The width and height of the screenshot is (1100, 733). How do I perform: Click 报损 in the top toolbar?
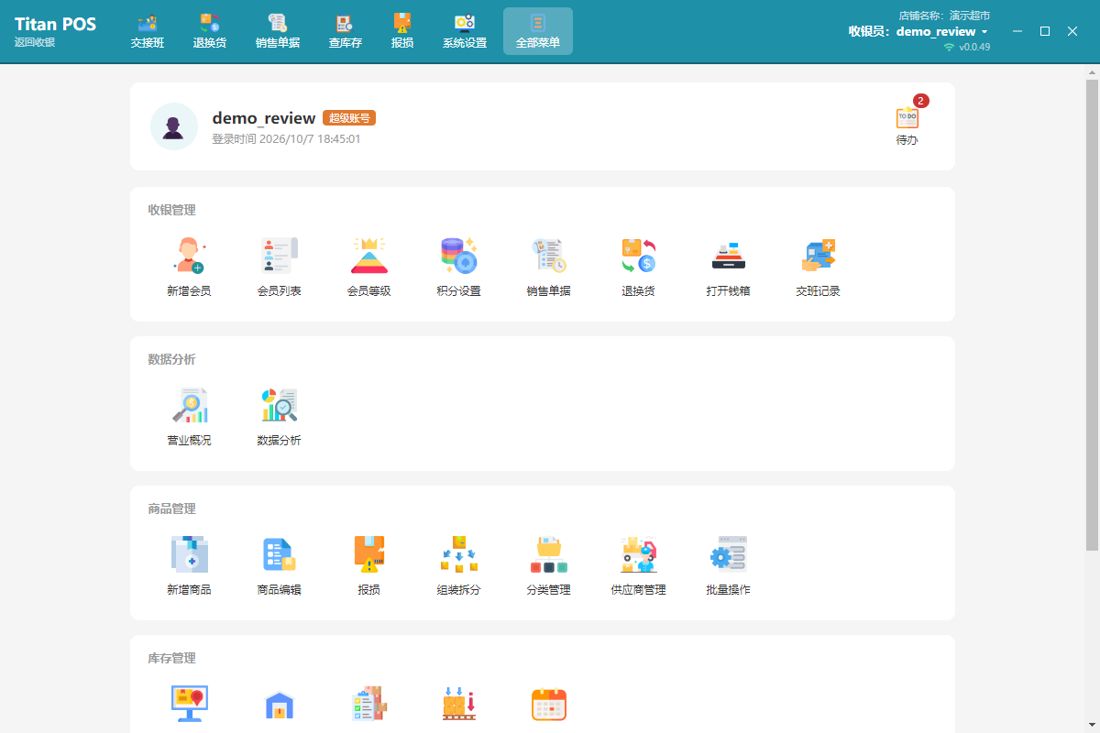(402, 32)
